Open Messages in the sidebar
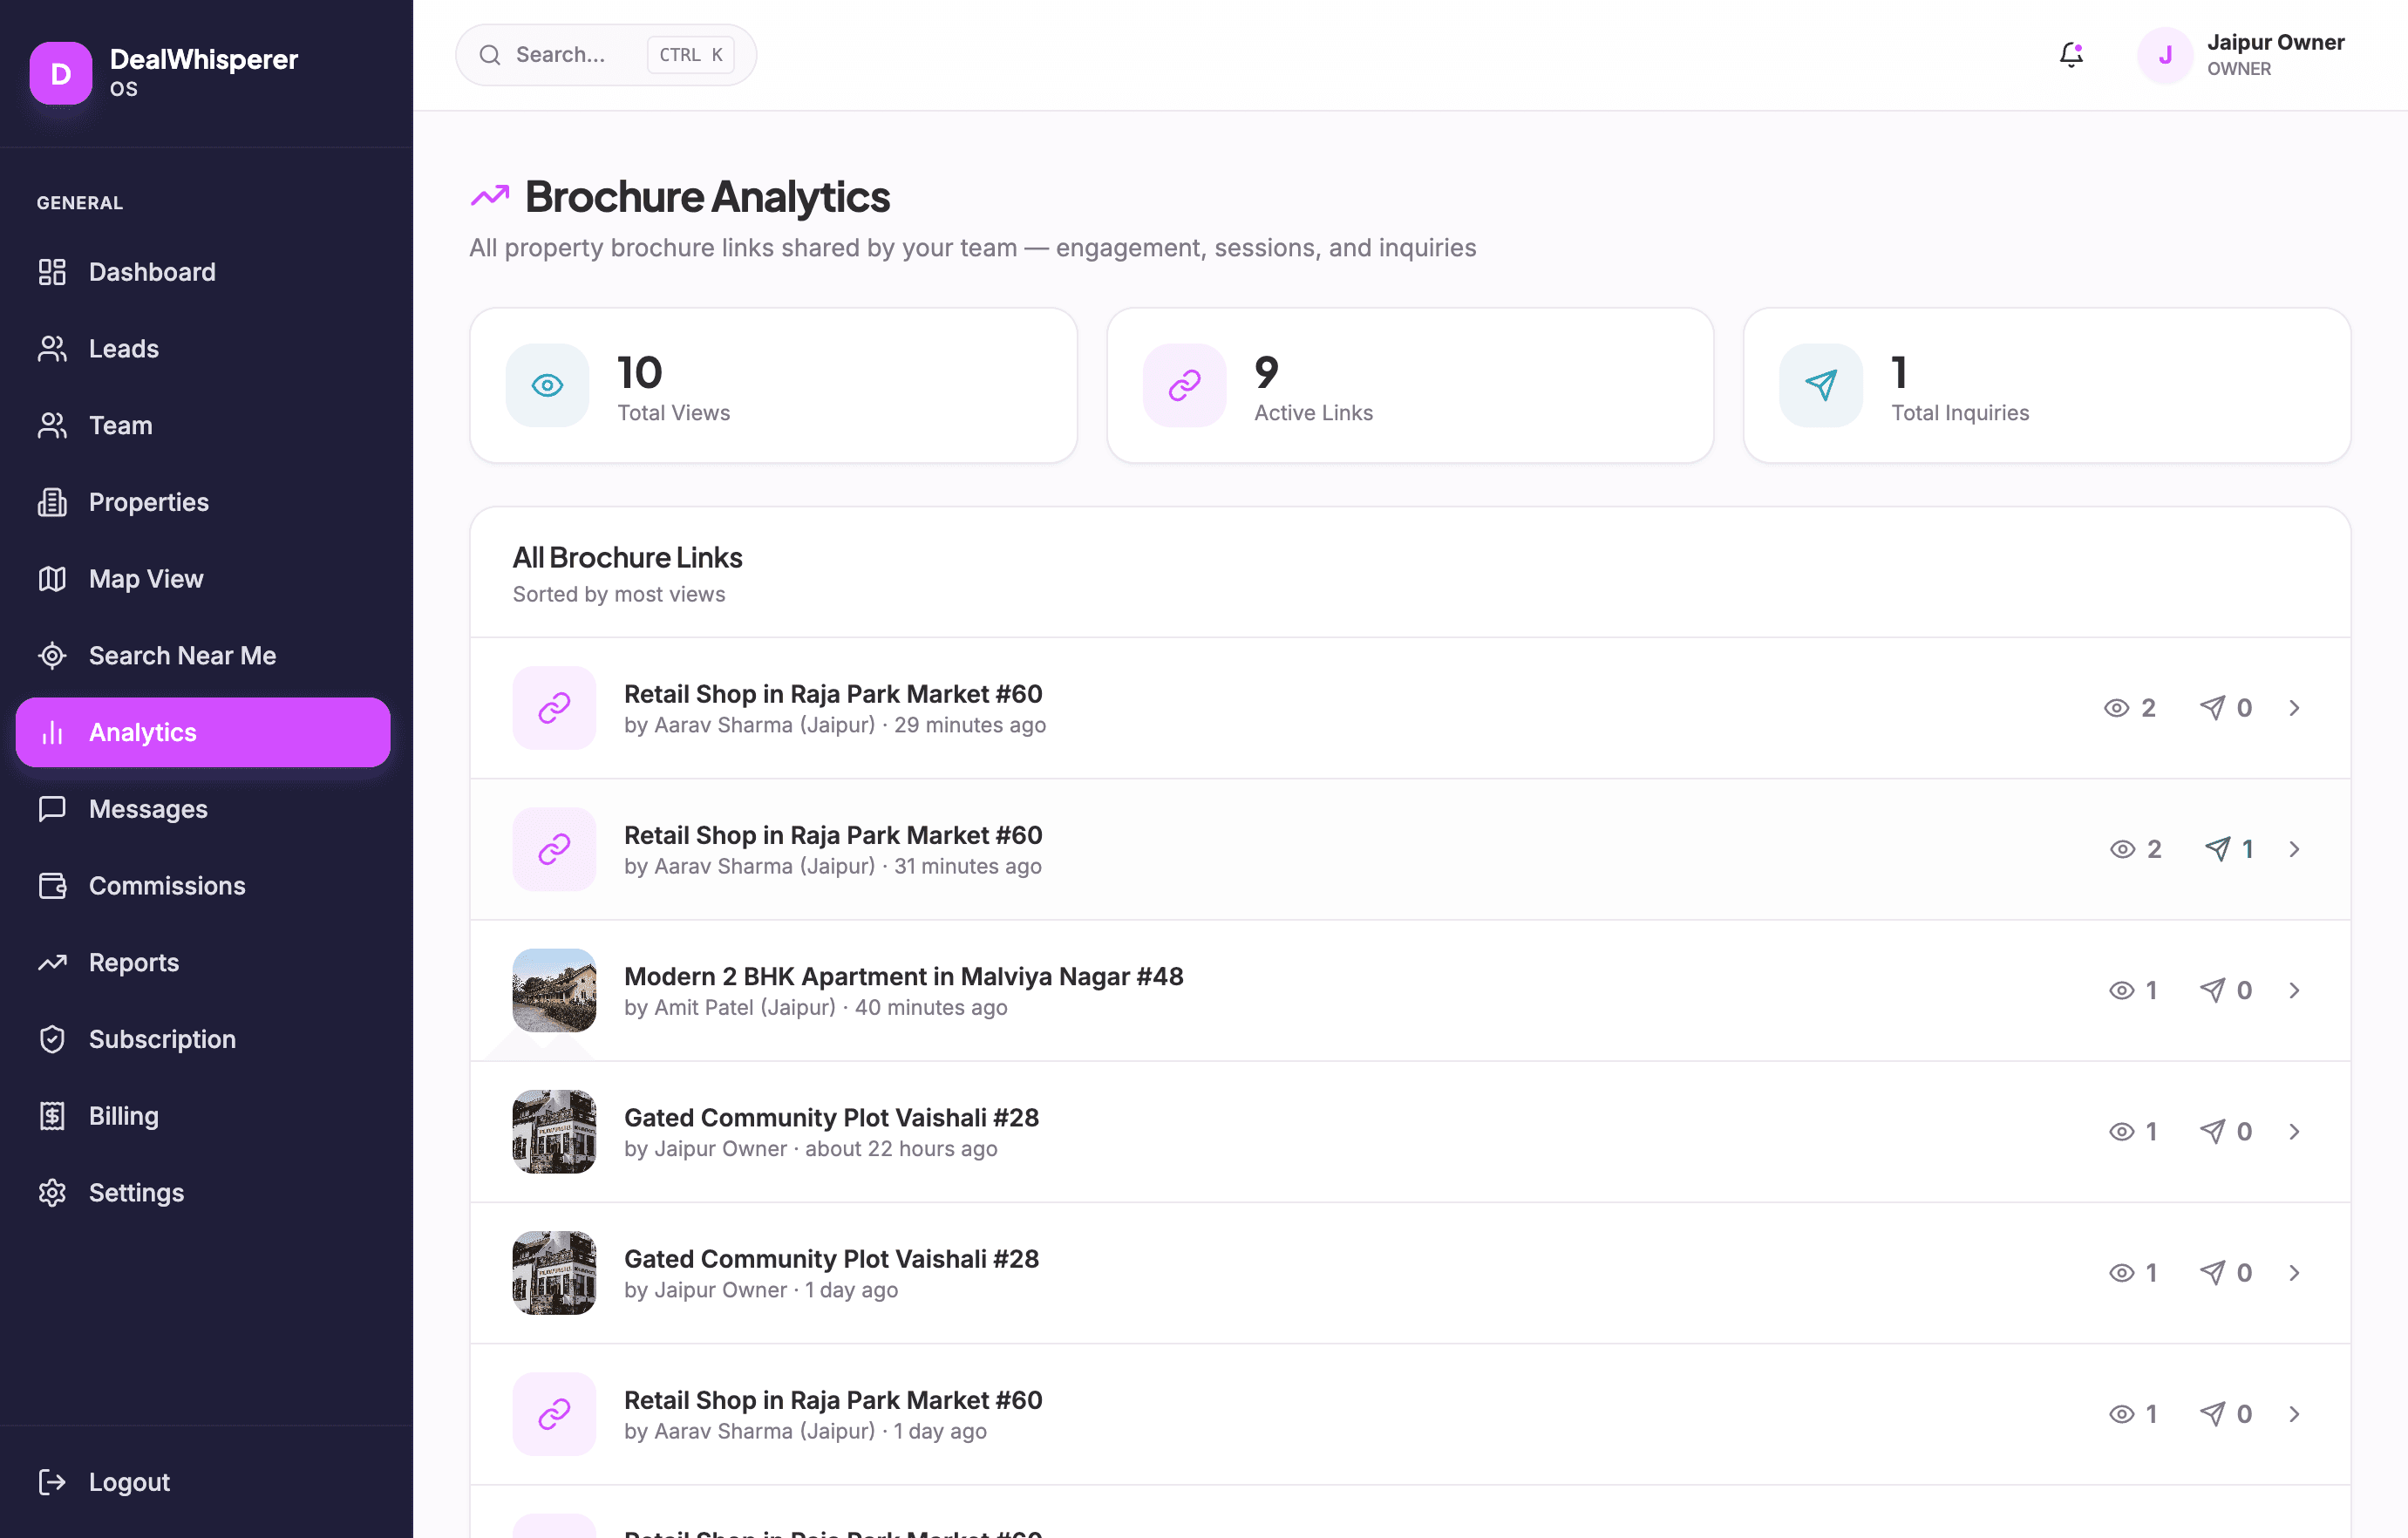This screenshot has width=2408, height=1538. coord(203,809)
